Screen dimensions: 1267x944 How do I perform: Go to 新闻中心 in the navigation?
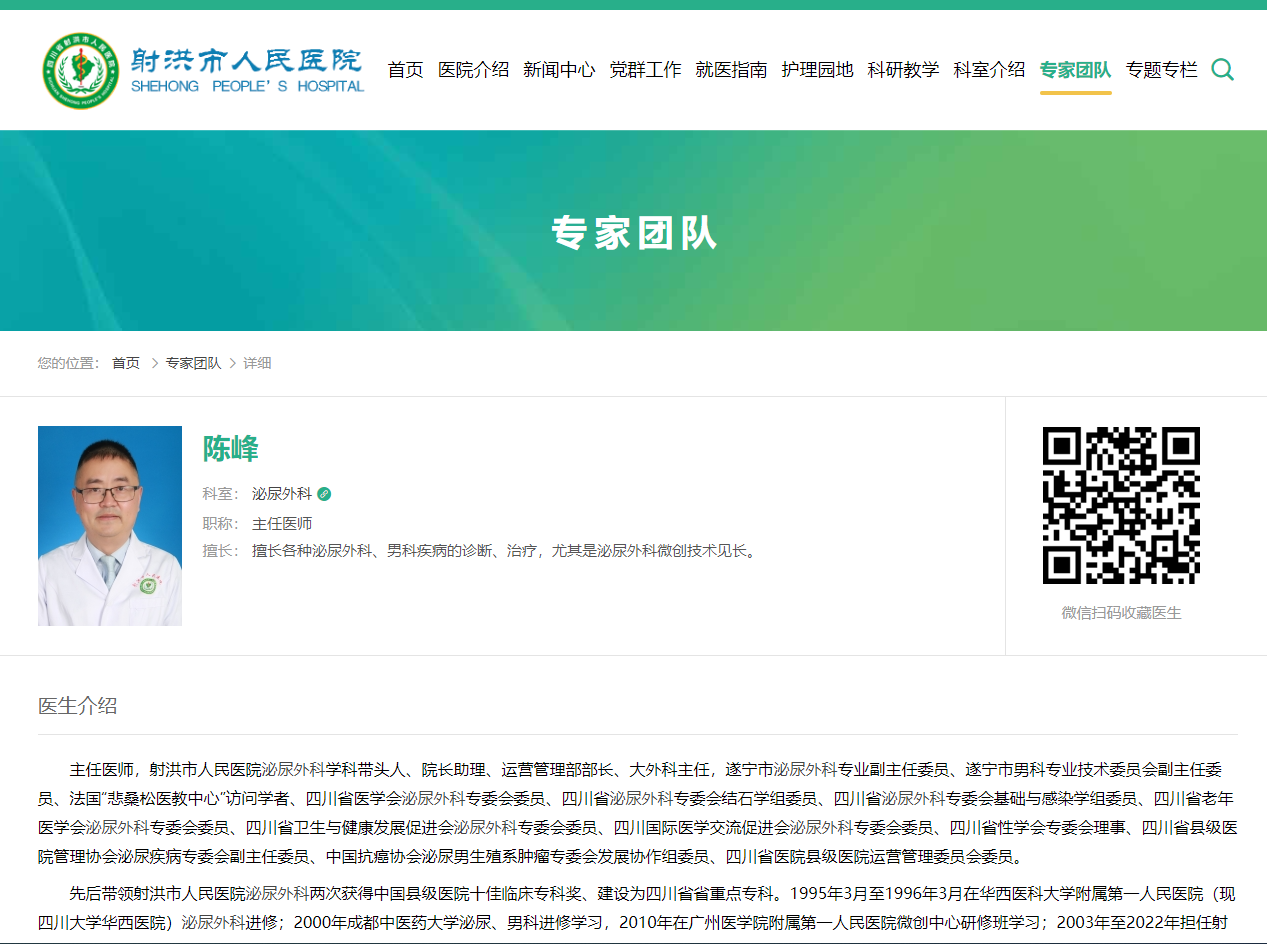tap(559, 70)
